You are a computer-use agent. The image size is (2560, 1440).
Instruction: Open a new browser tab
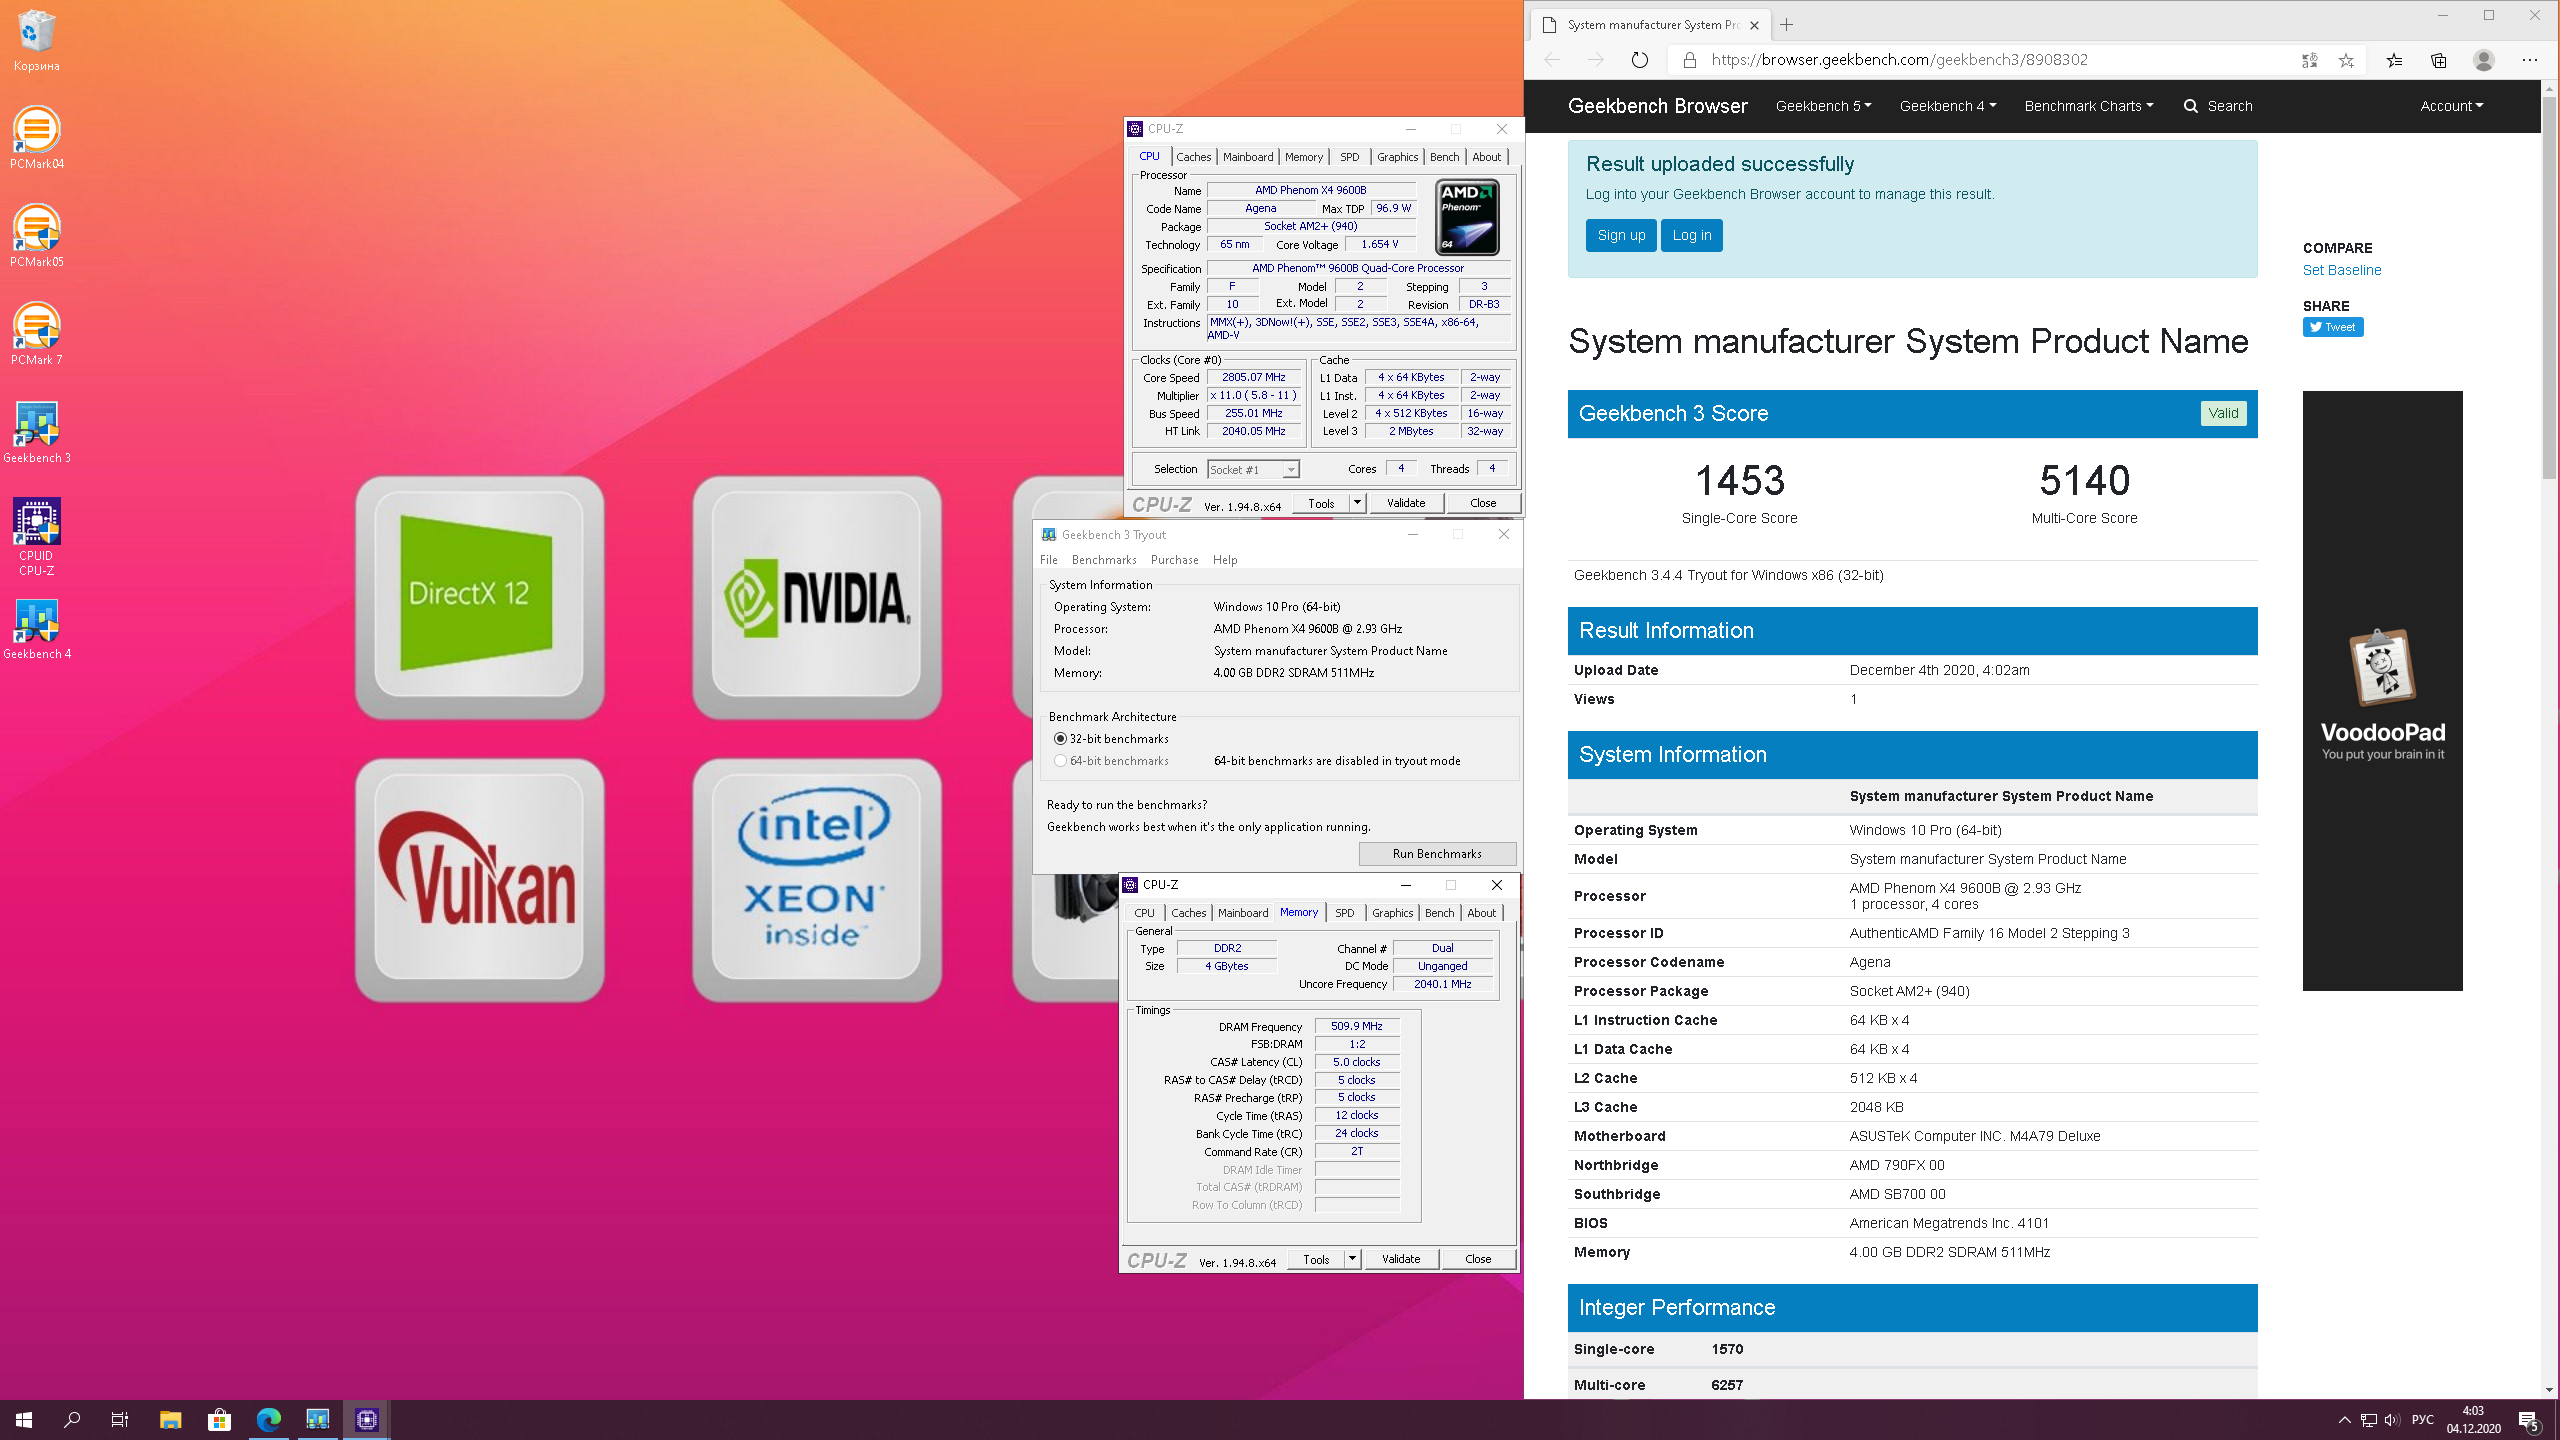coord(1786,25)
